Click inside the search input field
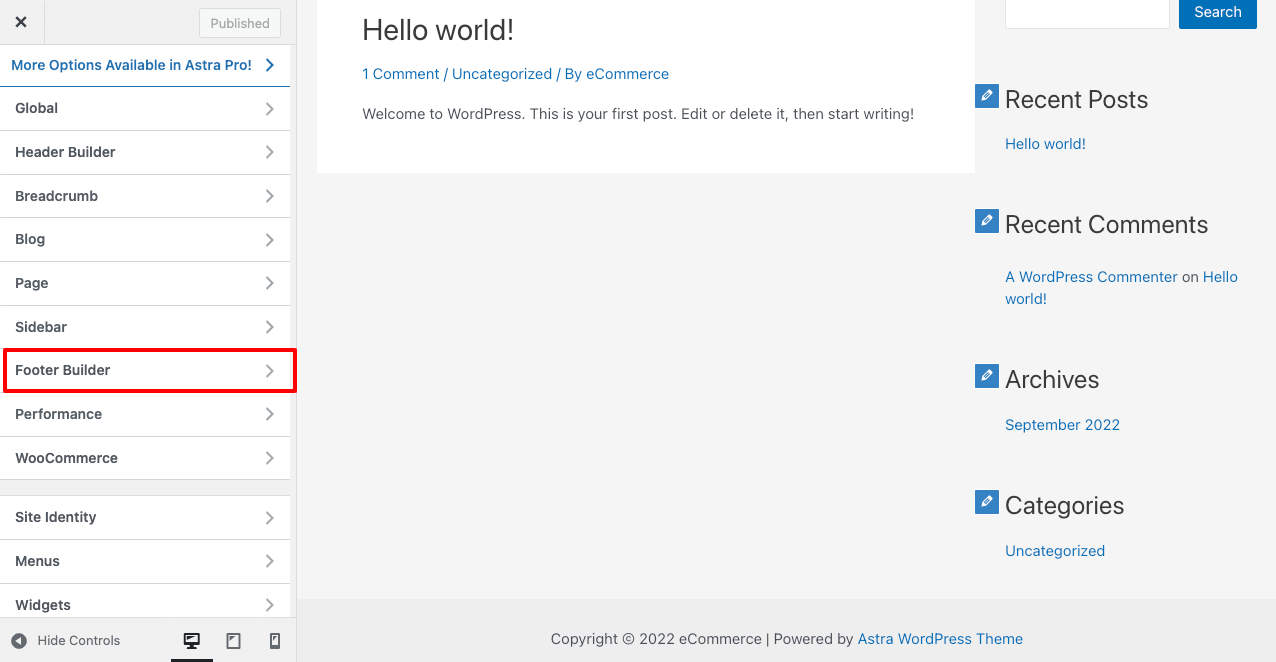Viewport: 1276px width, 662px height. coord(1087,13)
